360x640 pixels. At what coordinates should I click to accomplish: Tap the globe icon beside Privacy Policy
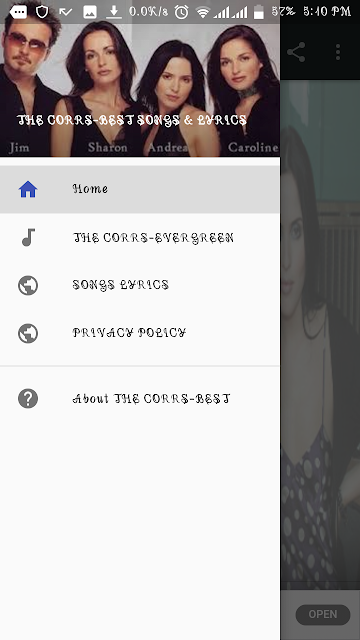point(28,333)
